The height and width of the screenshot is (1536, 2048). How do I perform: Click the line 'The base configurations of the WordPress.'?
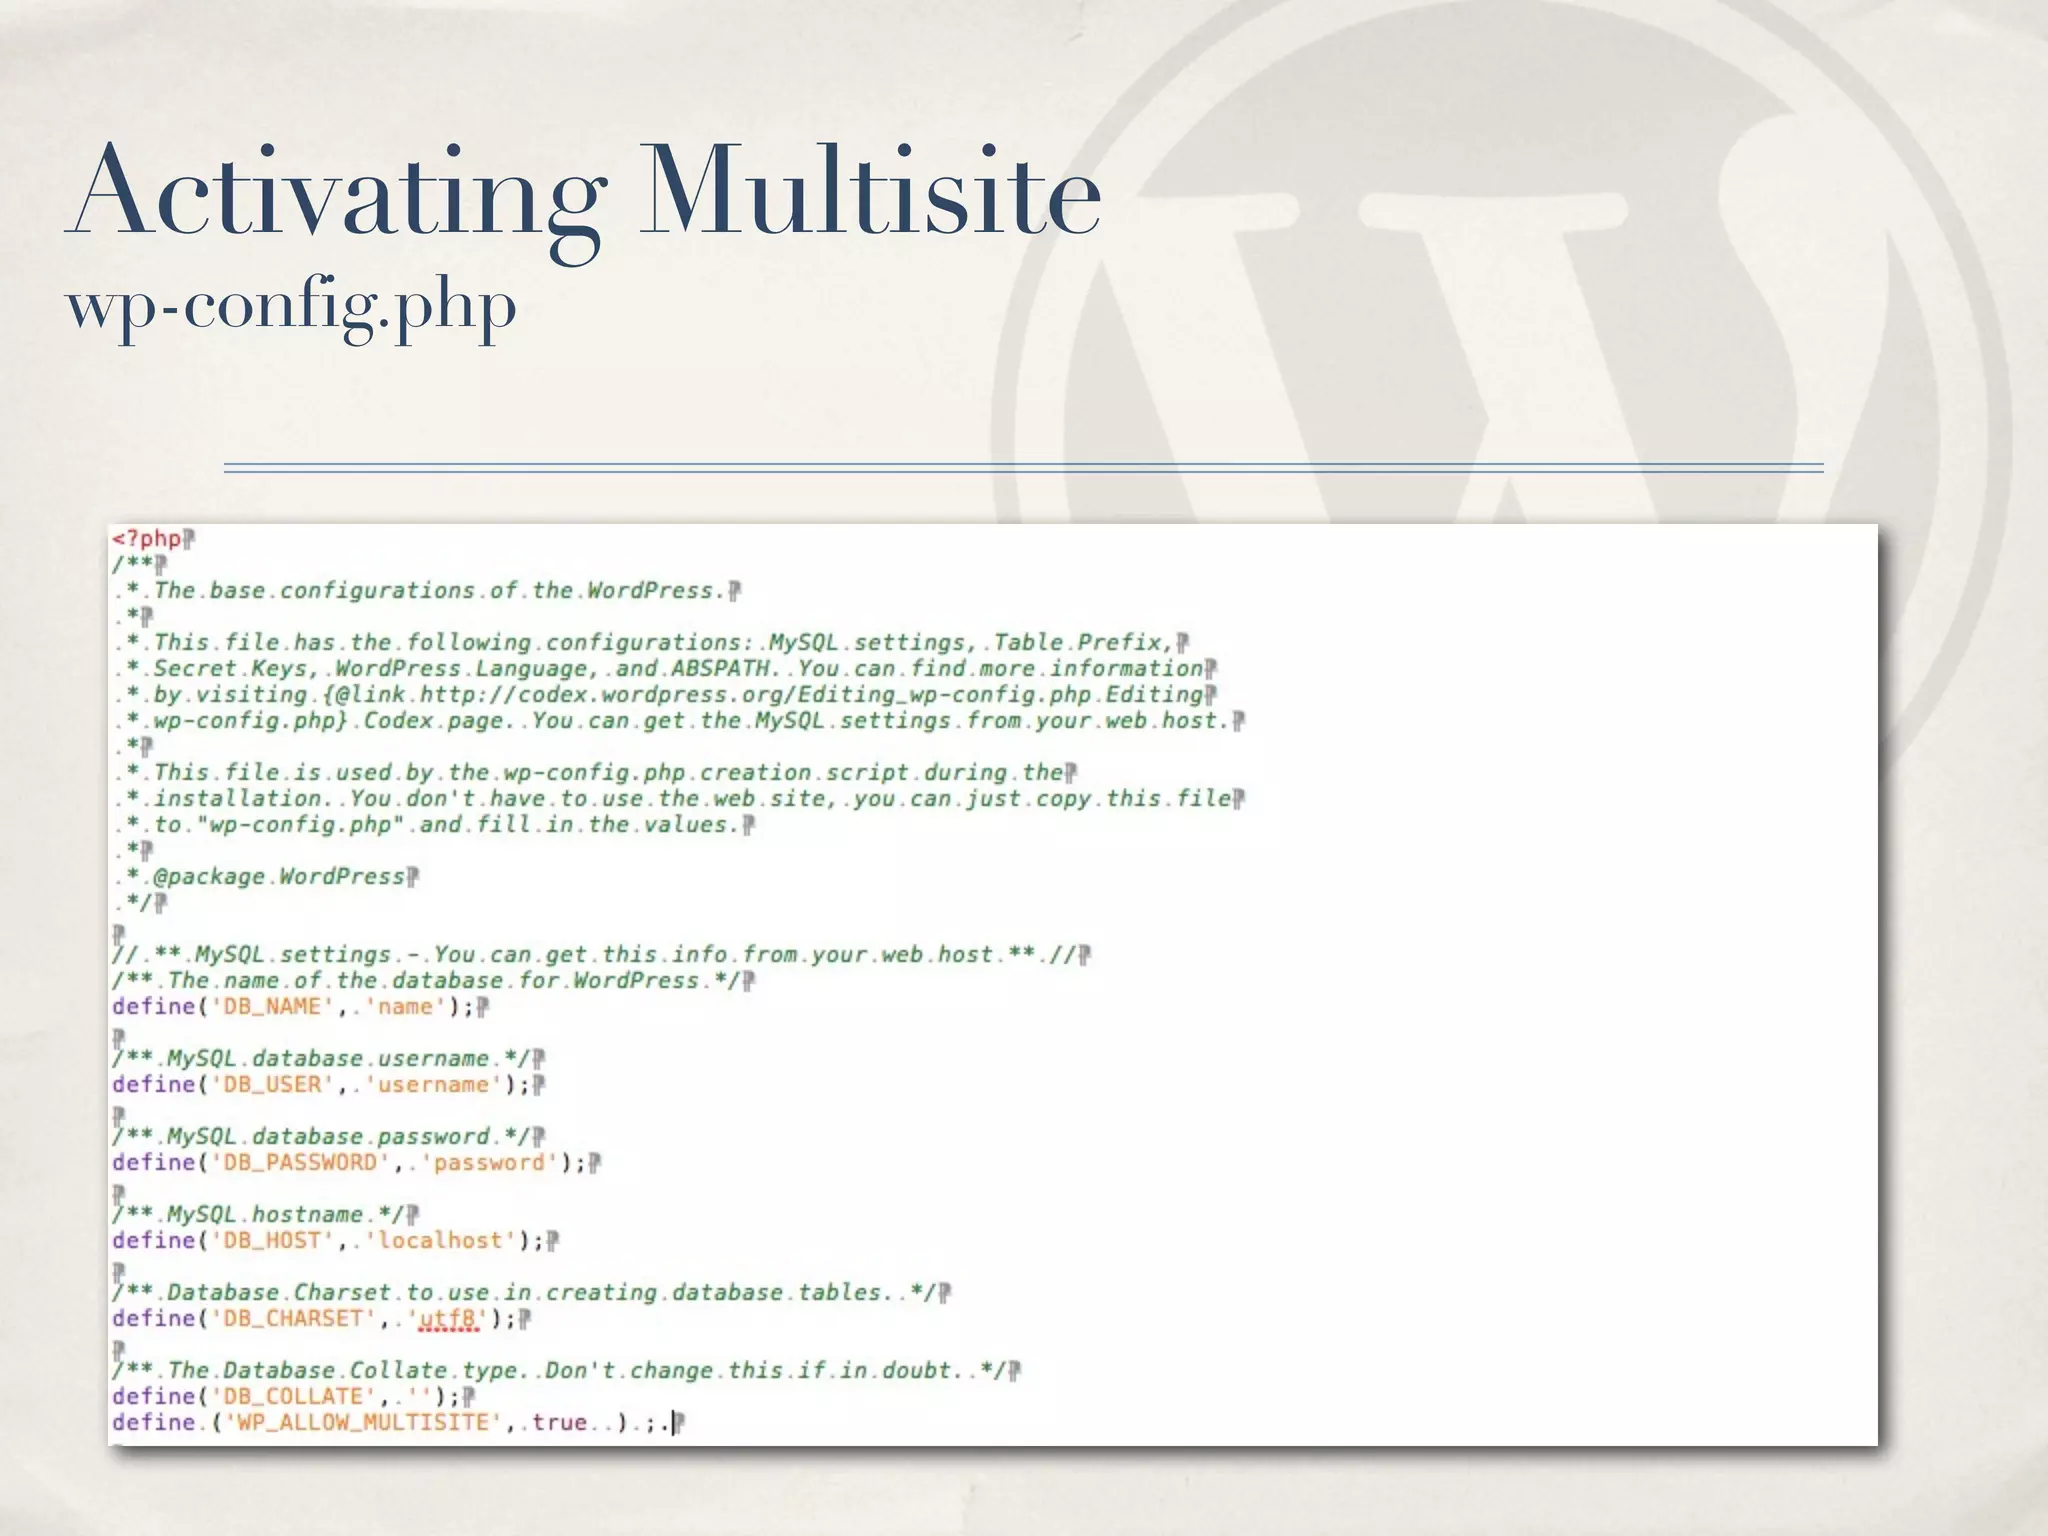pyautogui.click(x=427, y=591)
